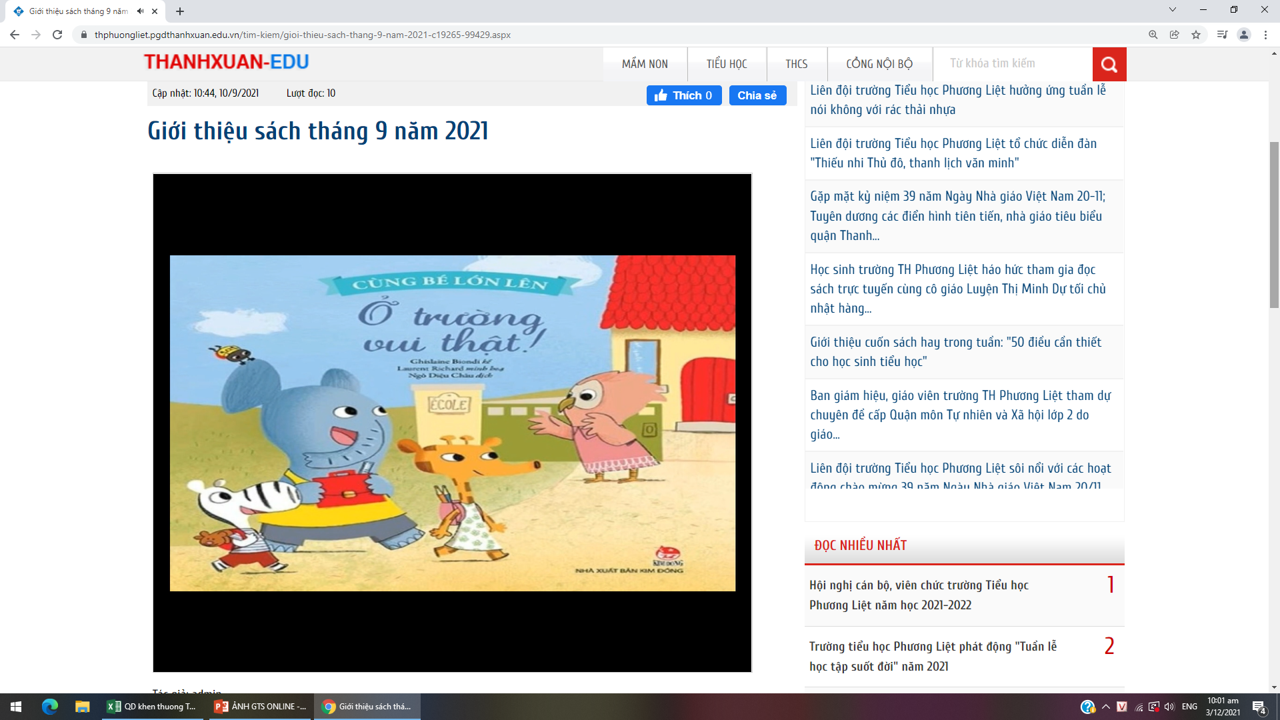
Task: Switch to the Excel QD khen thuong window
Action: point(153,707)
